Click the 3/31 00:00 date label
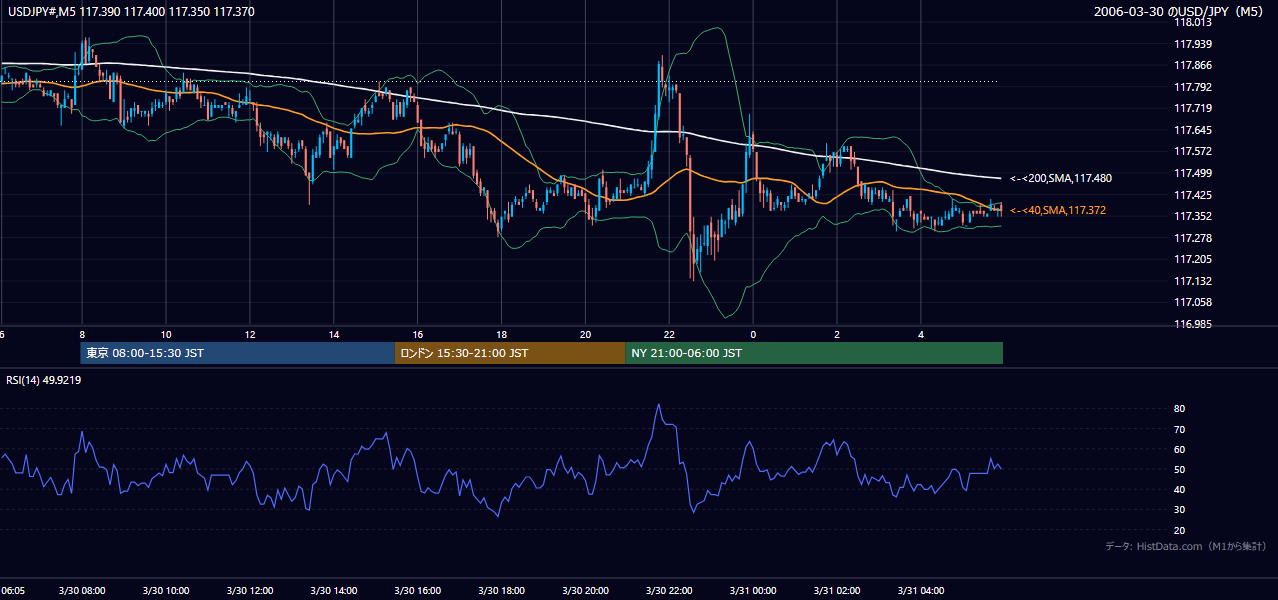The height and width of the screenshot is (600, 1278). [753, 590]
